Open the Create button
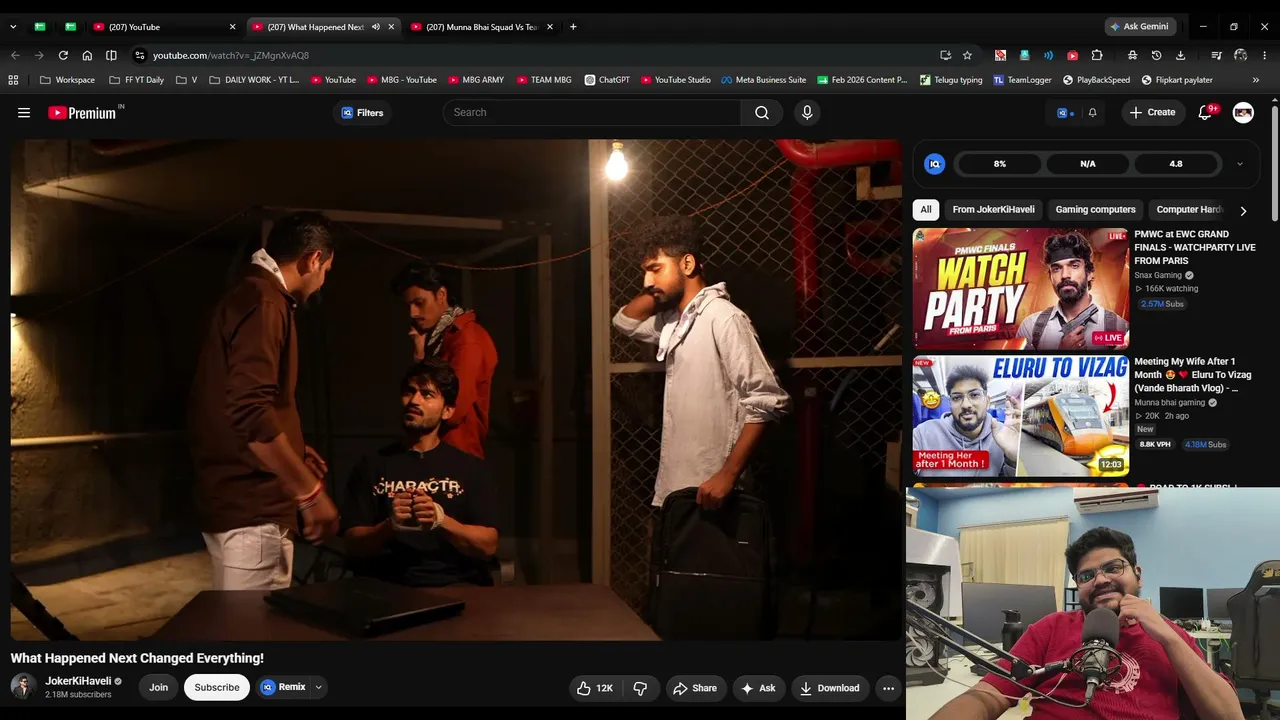 point(1152,113)
